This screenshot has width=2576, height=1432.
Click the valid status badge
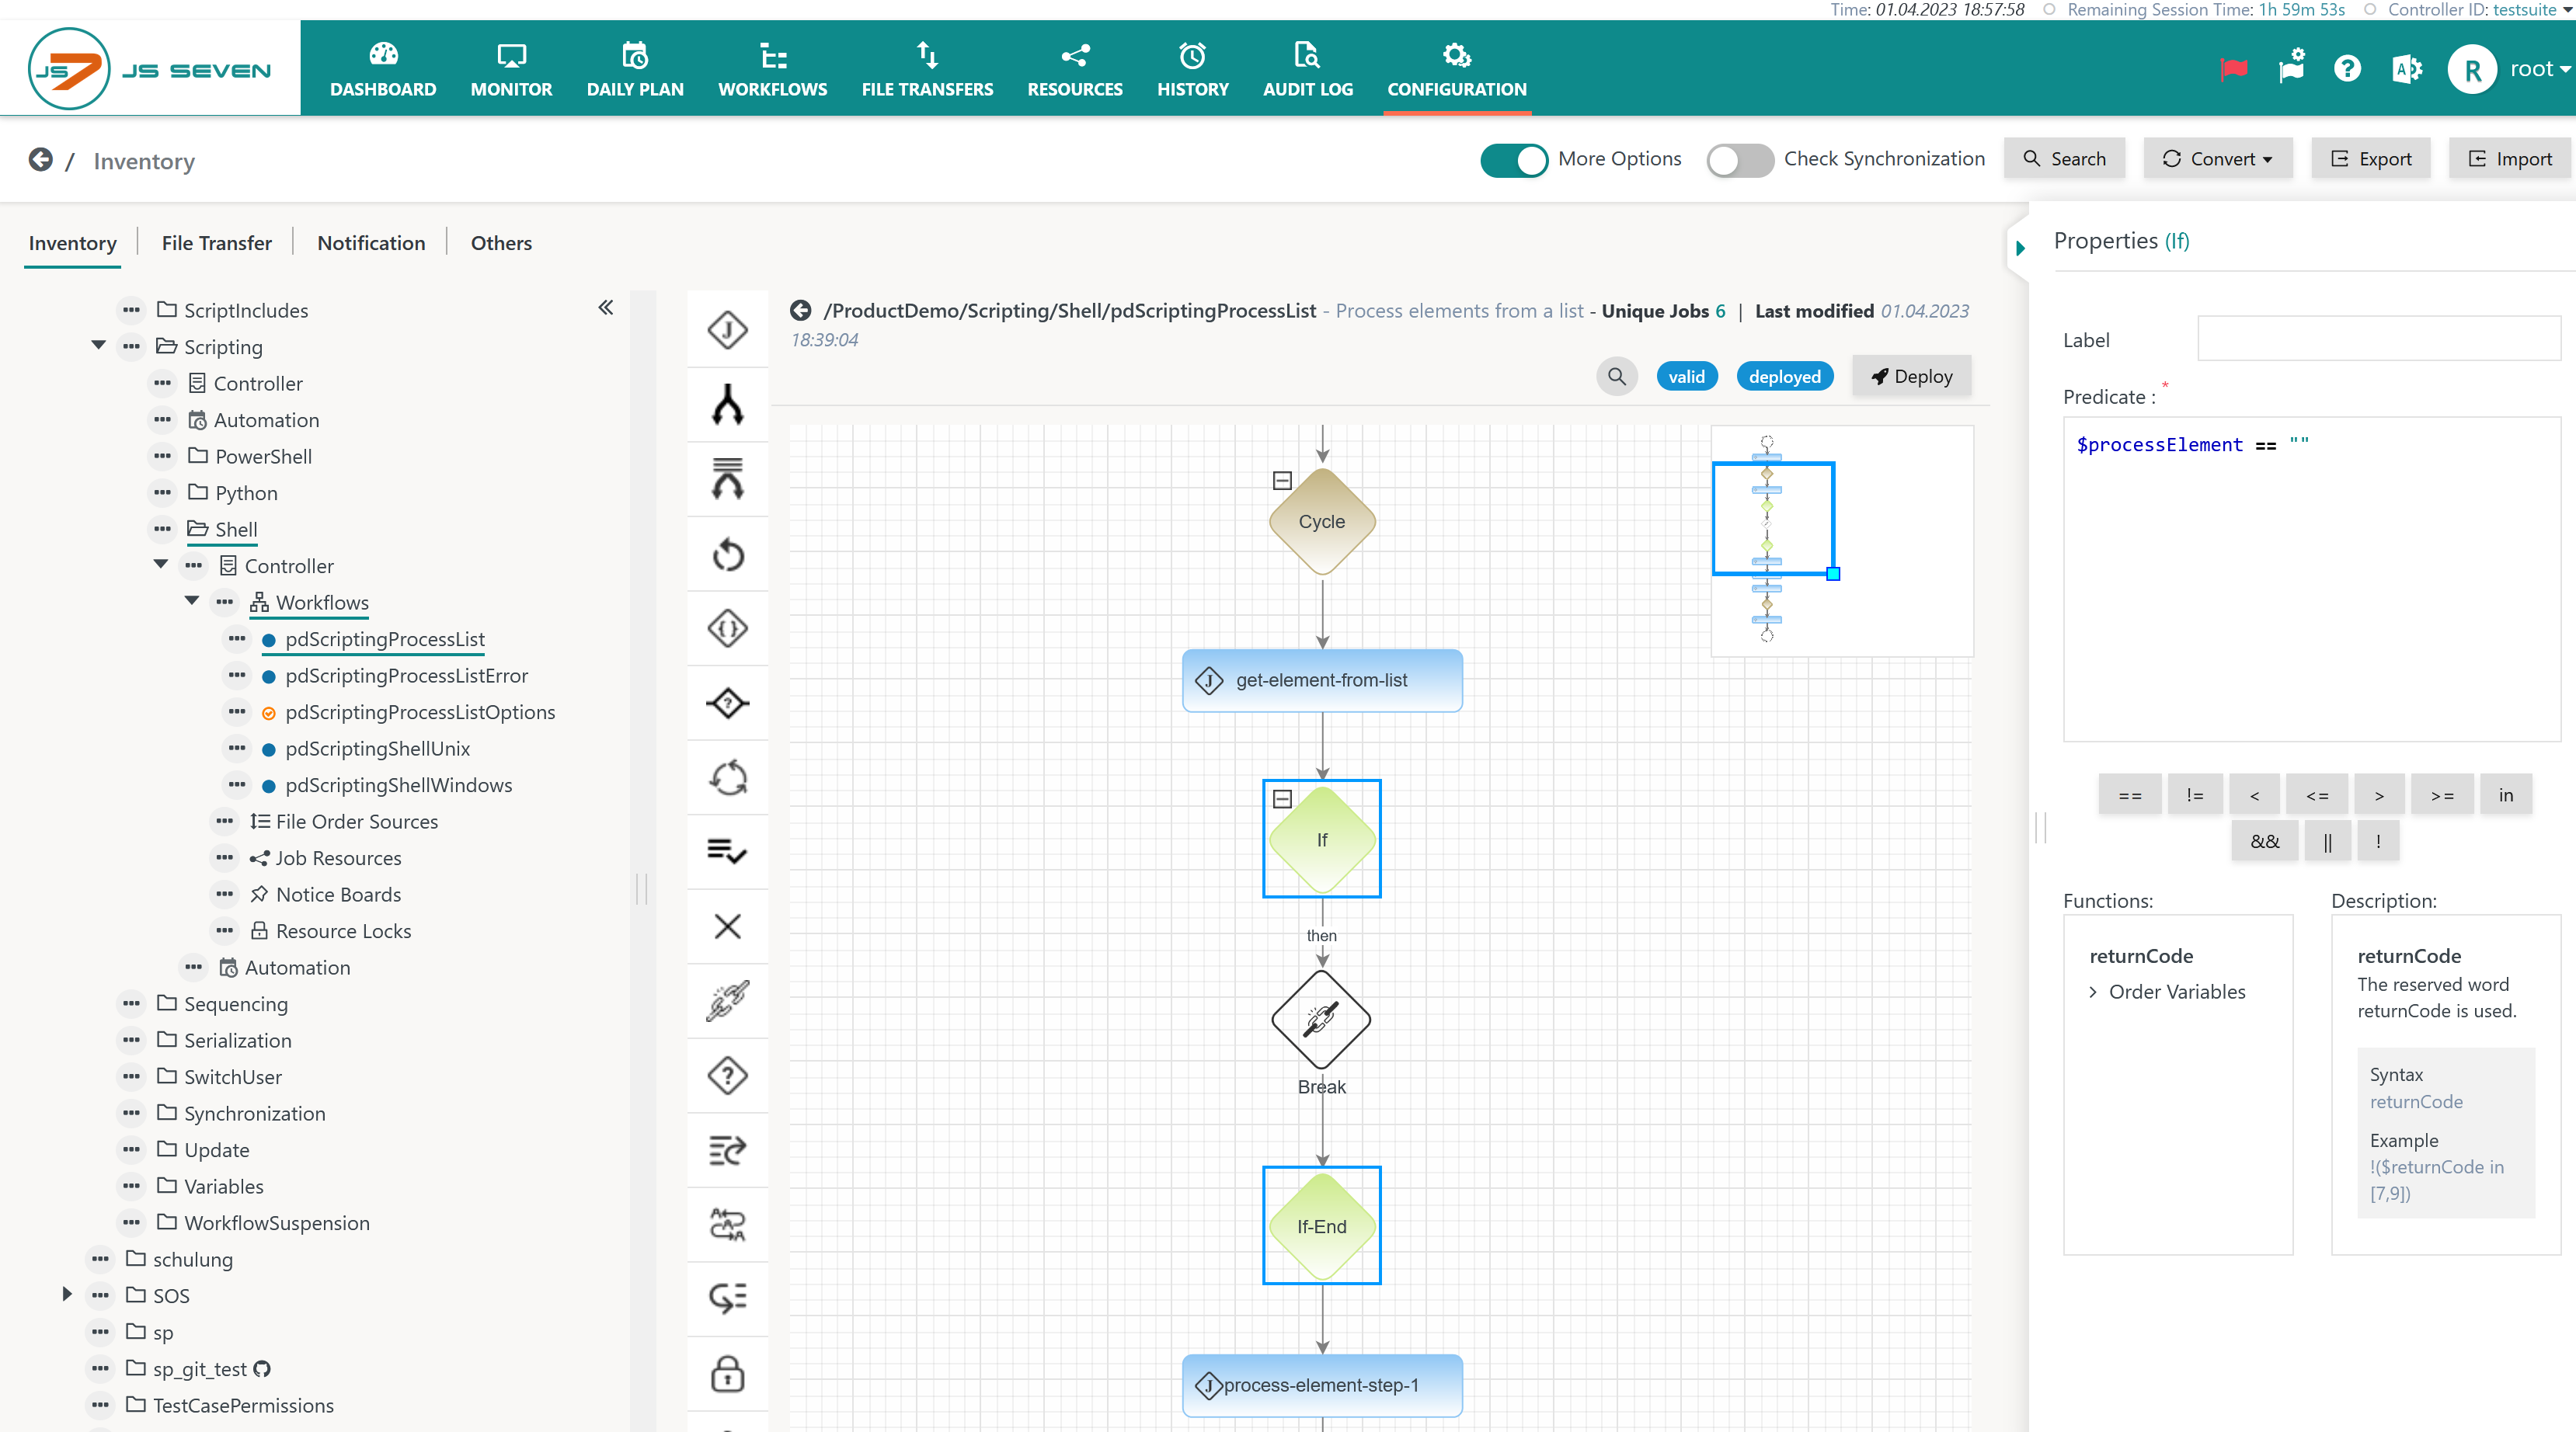coord(1686,377)
